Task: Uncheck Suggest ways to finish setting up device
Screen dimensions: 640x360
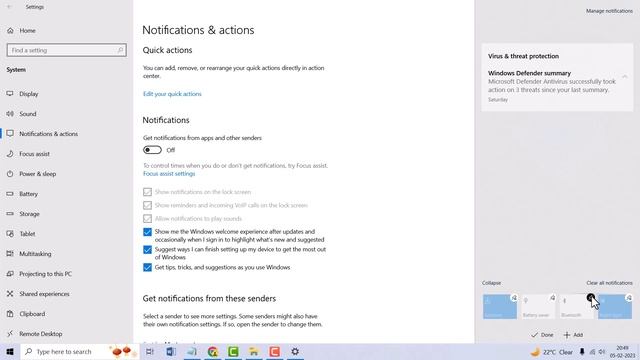Action: coord(147,249)
